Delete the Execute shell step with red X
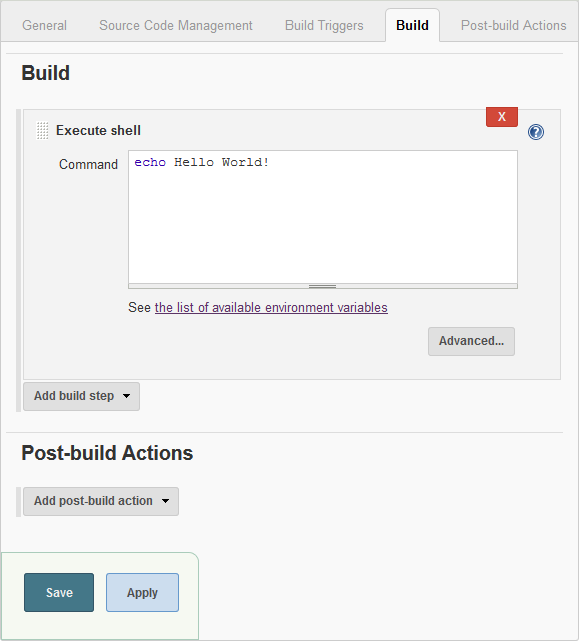579x641 pixels. click(x=502, y=117)
